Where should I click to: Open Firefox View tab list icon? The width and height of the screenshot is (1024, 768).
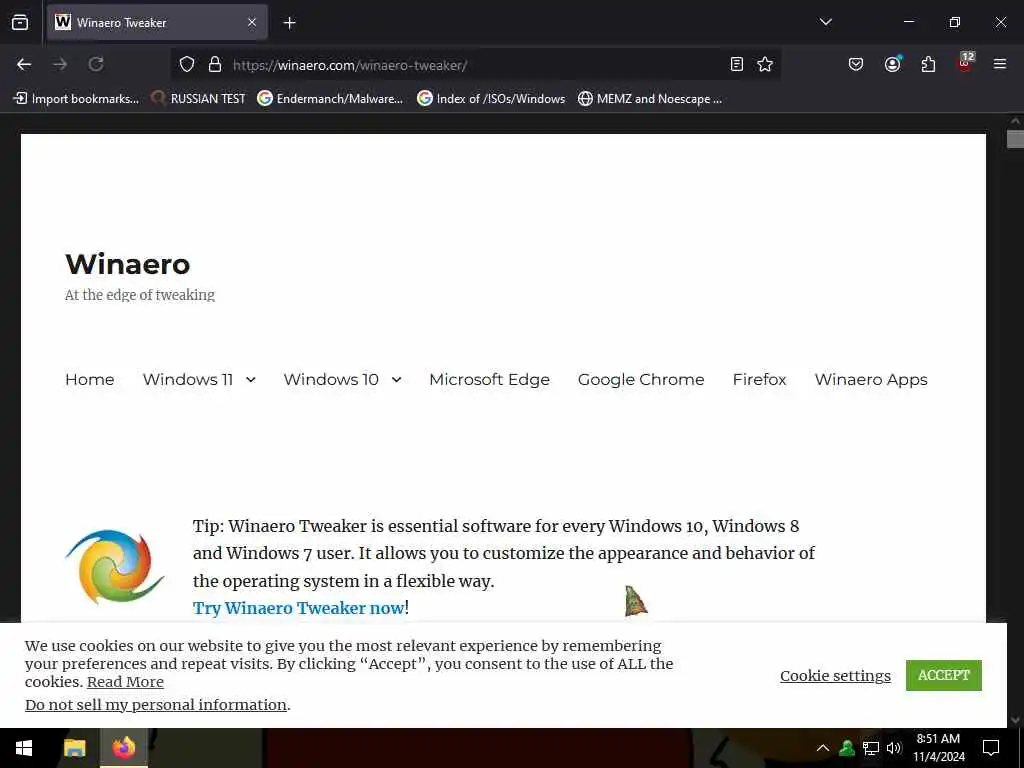pyautogui.click(x=20, y=22)
